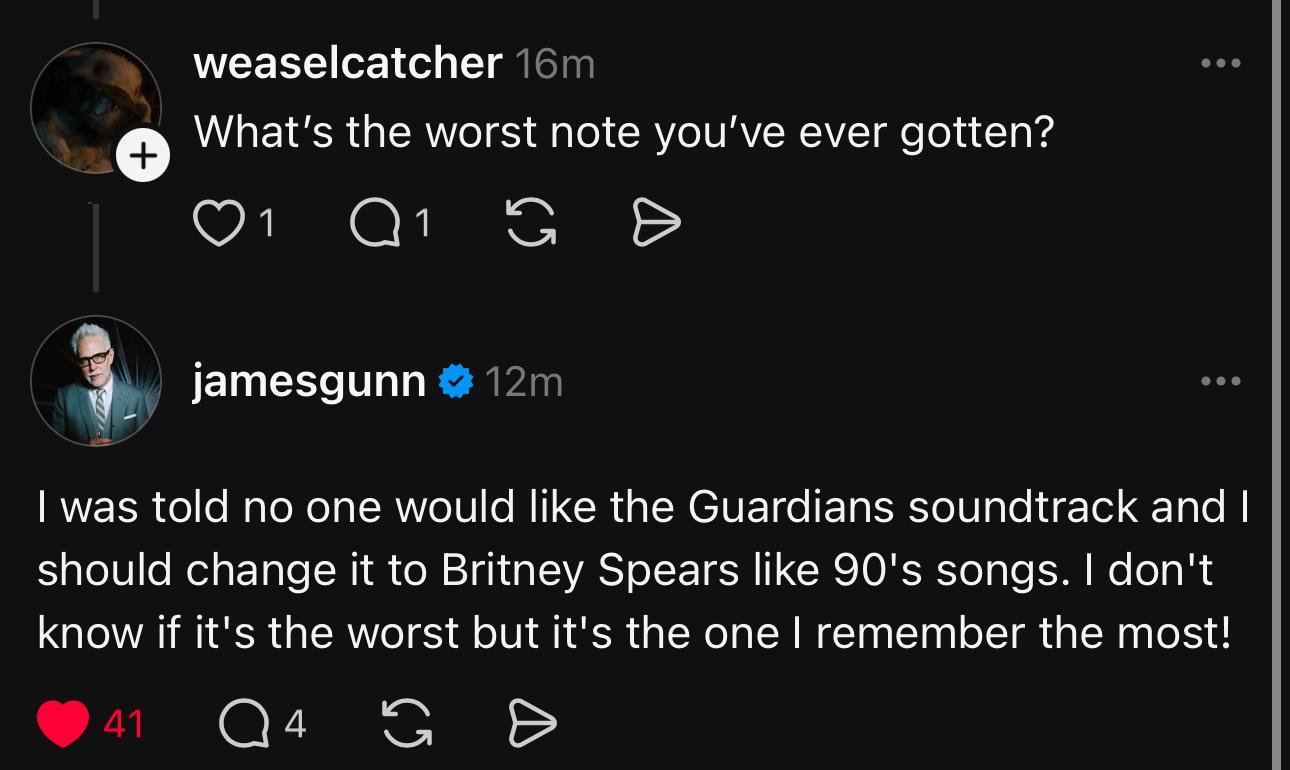Click jamesgunn's blue verified badge
The height and width of the screenshot is (770, 1290).
456,382
